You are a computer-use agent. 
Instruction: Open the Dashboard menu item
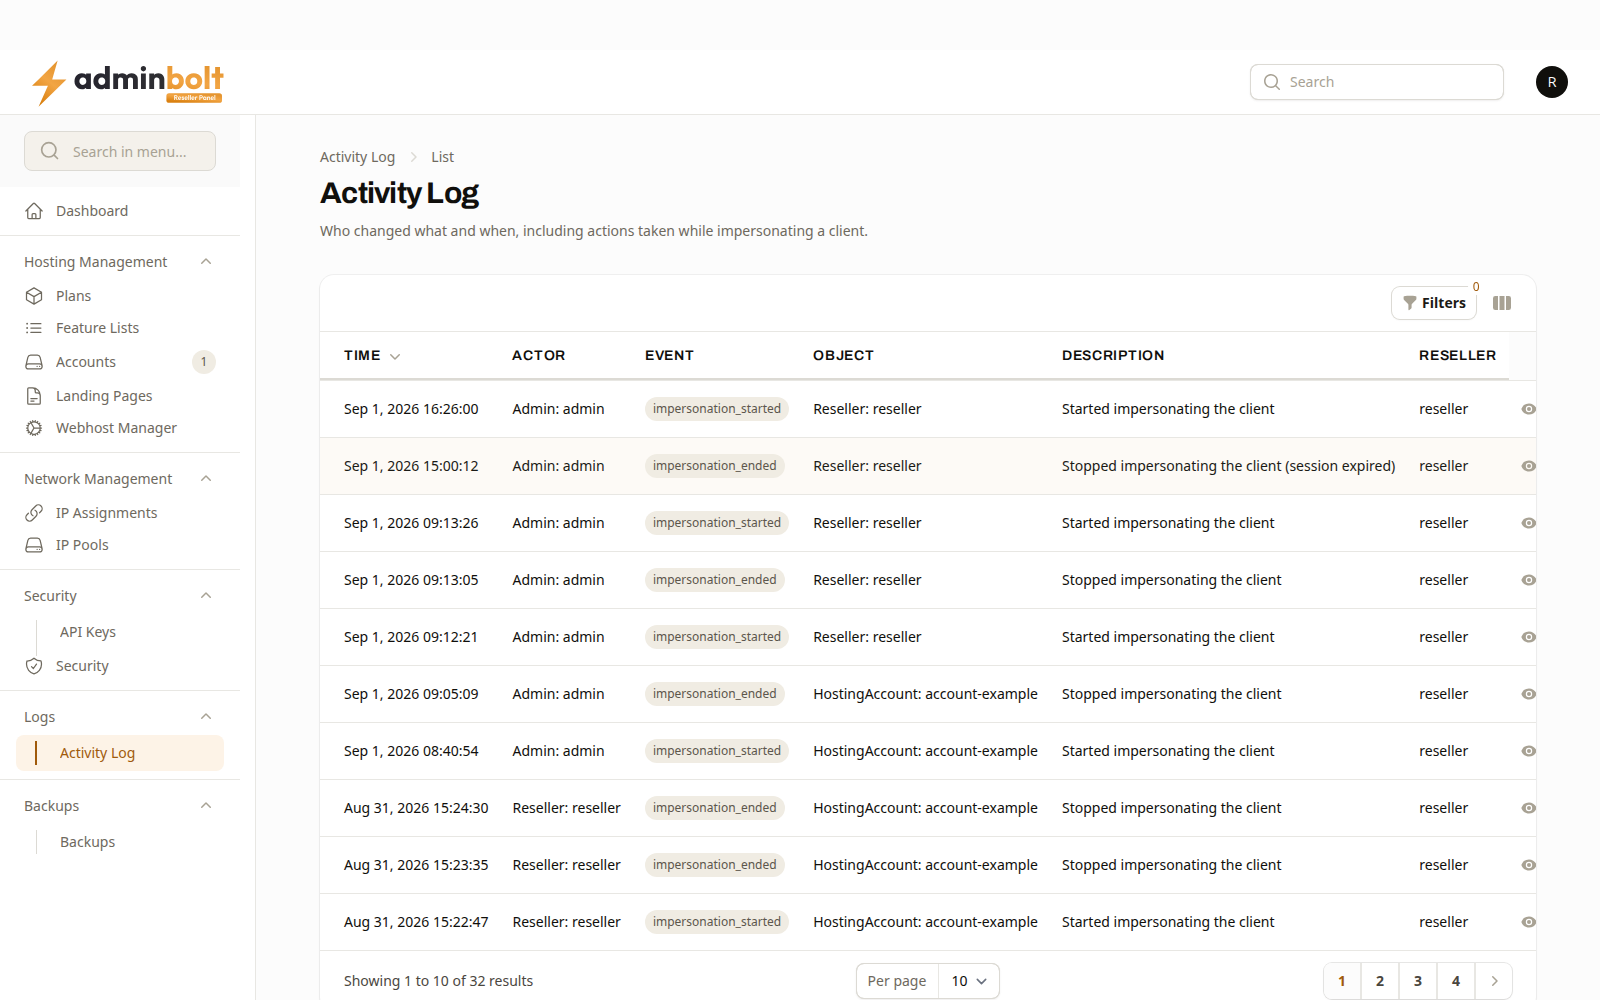120,211
